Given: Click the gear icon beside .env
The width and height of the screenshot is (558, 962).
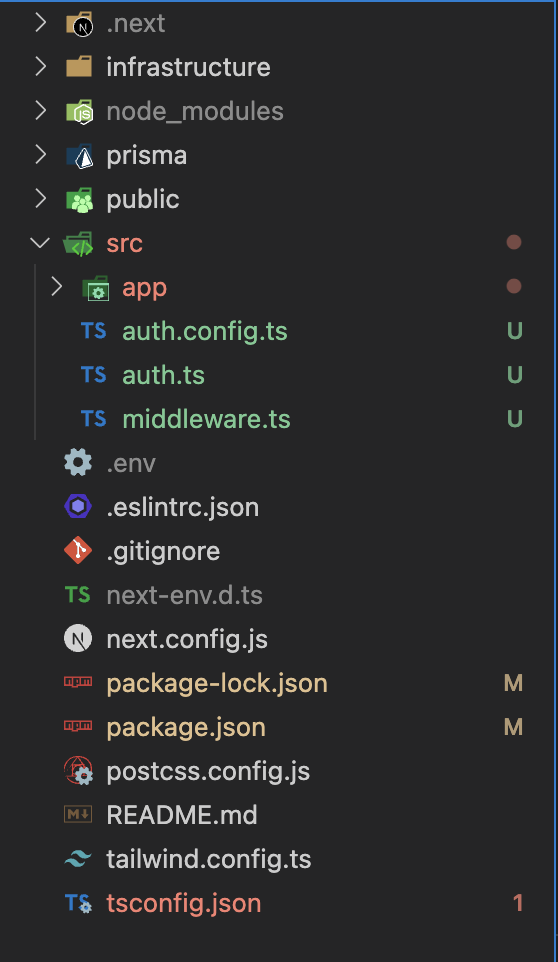Looking at the screenshot, I should click(x=78, y=463).
